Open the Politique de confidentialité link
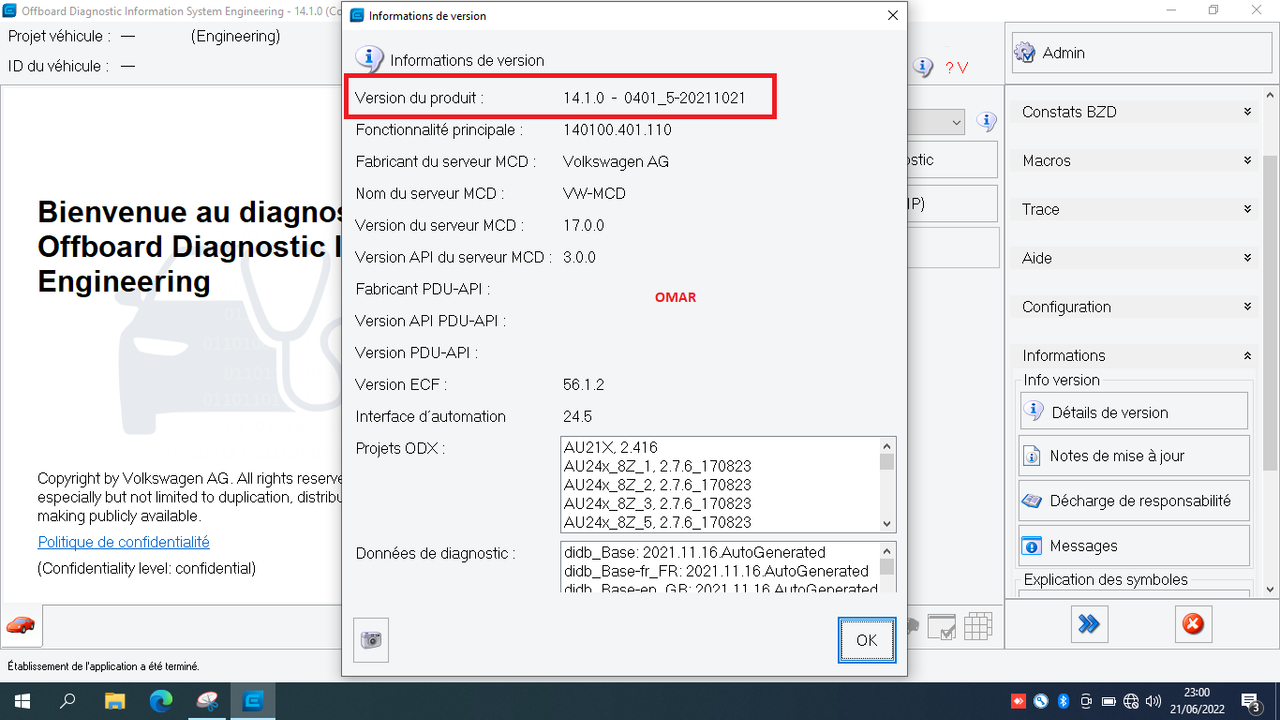This screenshot has height=720, width=1280. tap(124, 542)
